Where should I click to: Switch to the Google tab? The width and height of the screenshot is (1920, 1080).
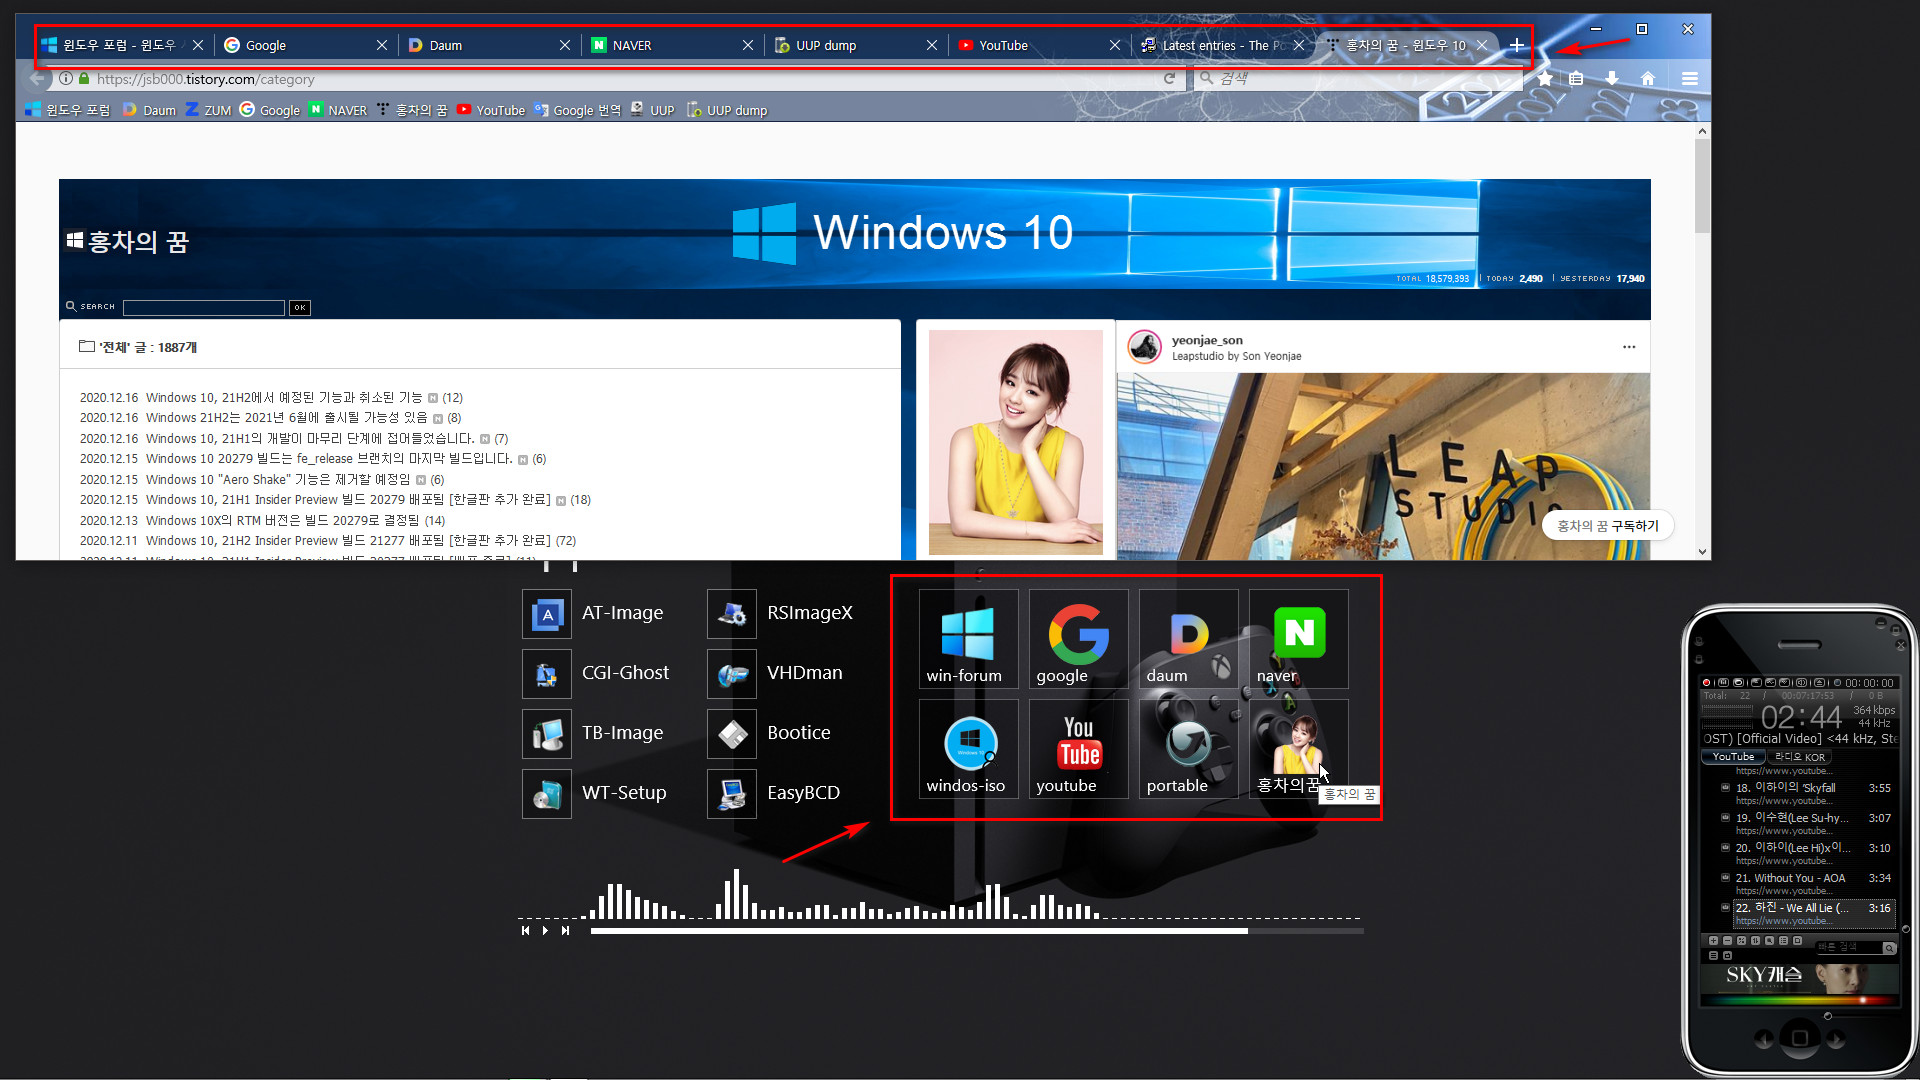(x=305, y=45)
